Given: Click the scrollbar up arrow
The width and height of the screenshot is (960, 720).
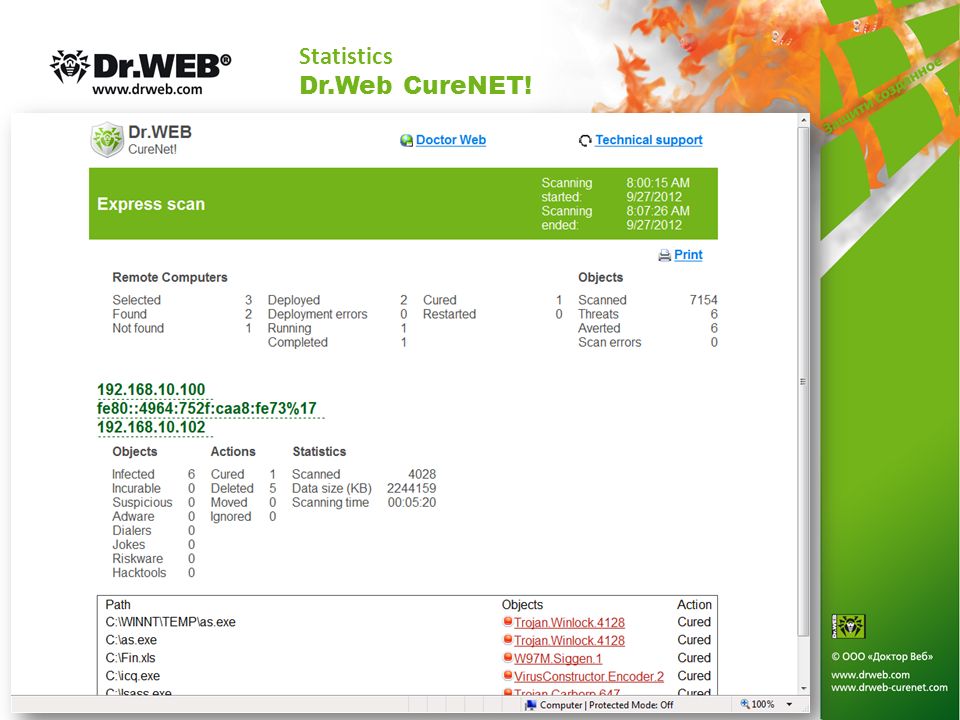Looking at the screenshot, I should [x=803, y=121].
